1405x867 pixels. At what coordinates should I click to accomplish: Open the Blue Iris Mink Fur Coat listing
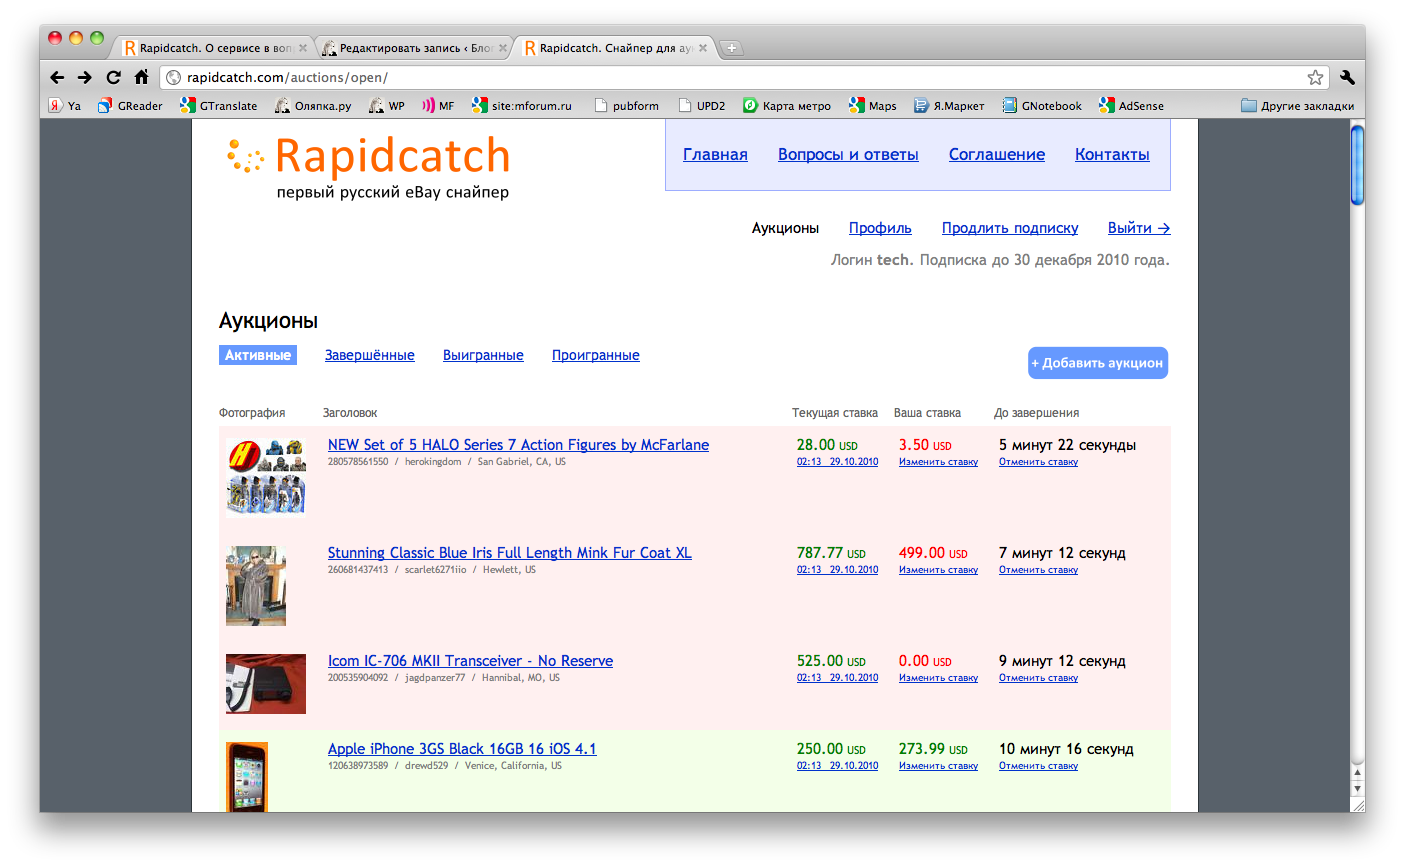pos(510,553)
